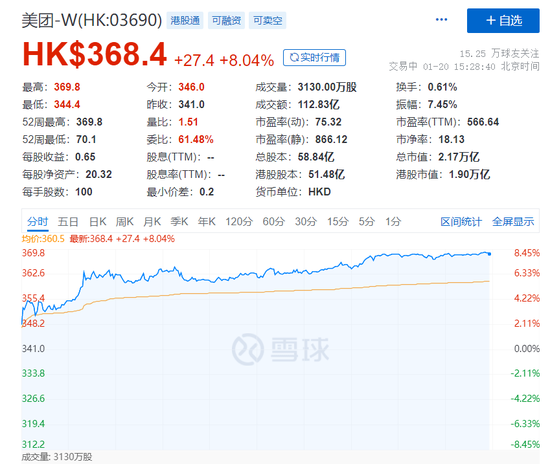
Task: Switch to the 5分 chart tab
Action: 367,221
